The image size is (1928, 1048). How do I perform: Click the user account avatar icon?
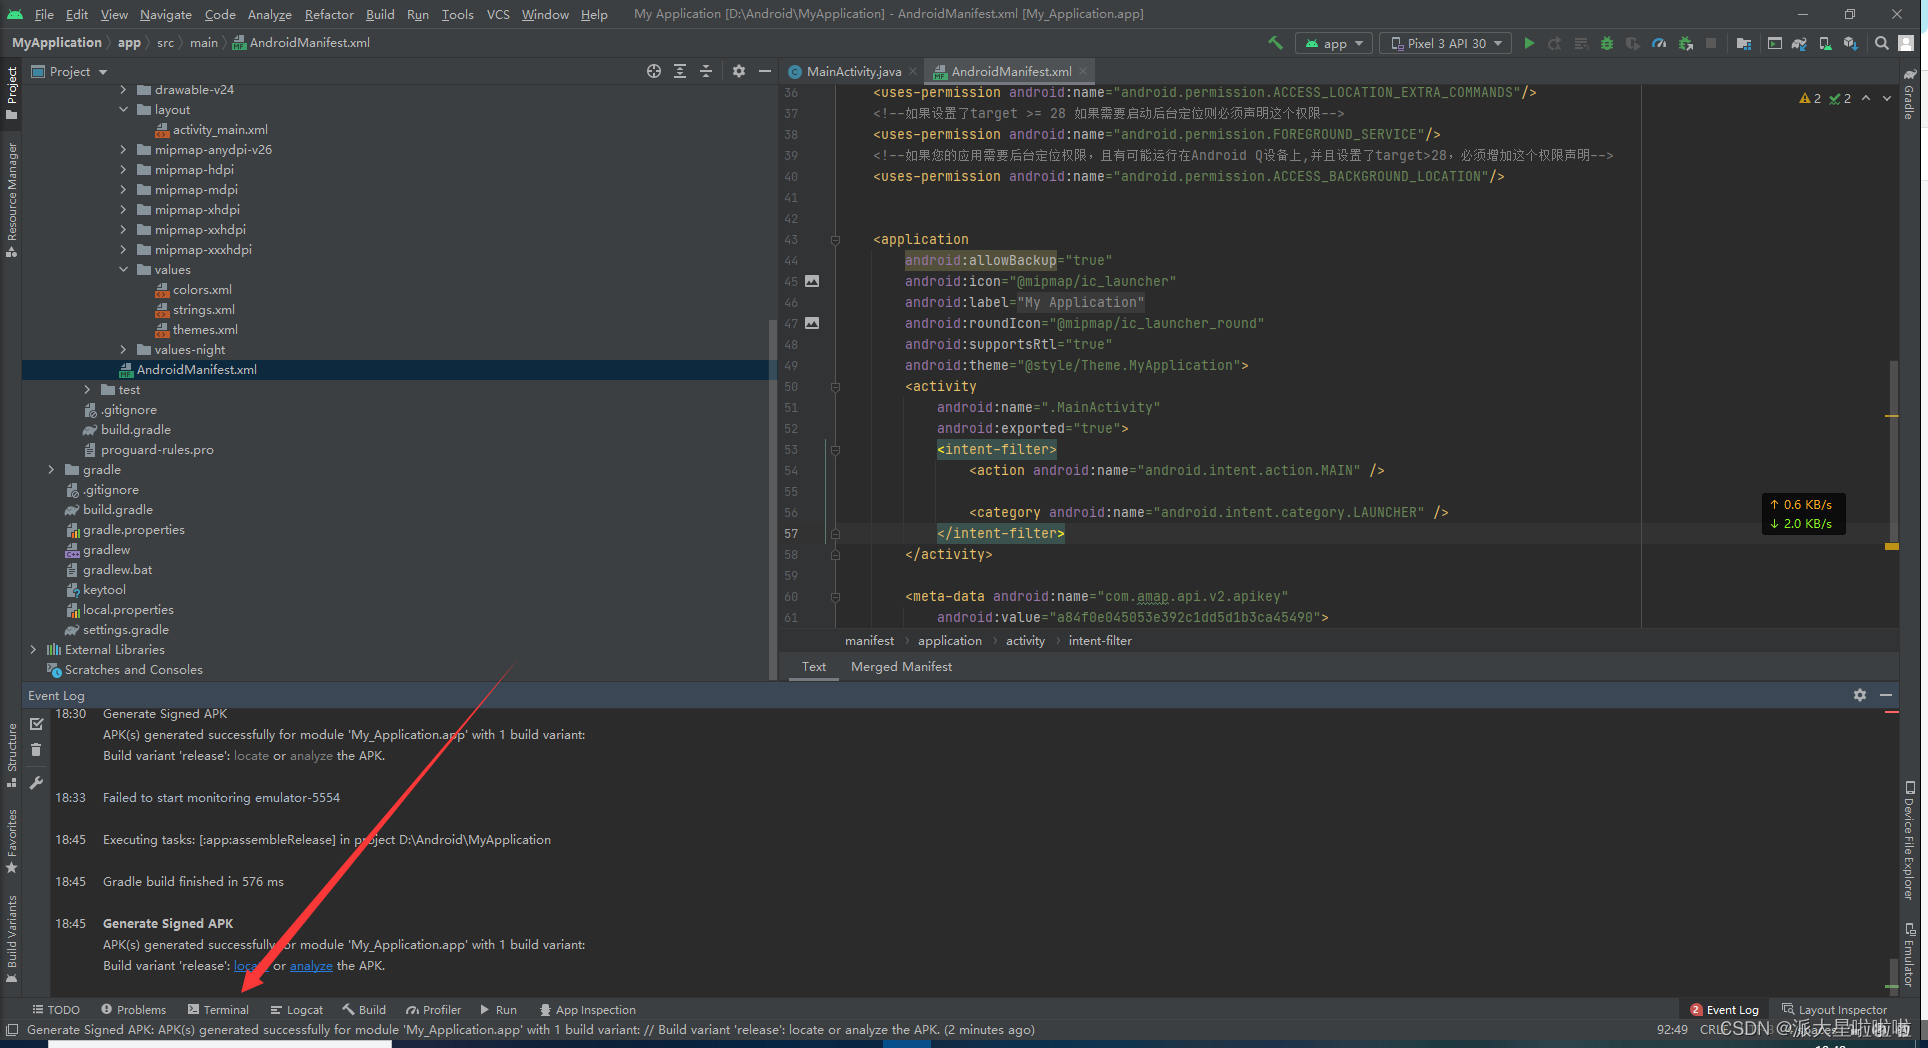tap(1907, 43)
